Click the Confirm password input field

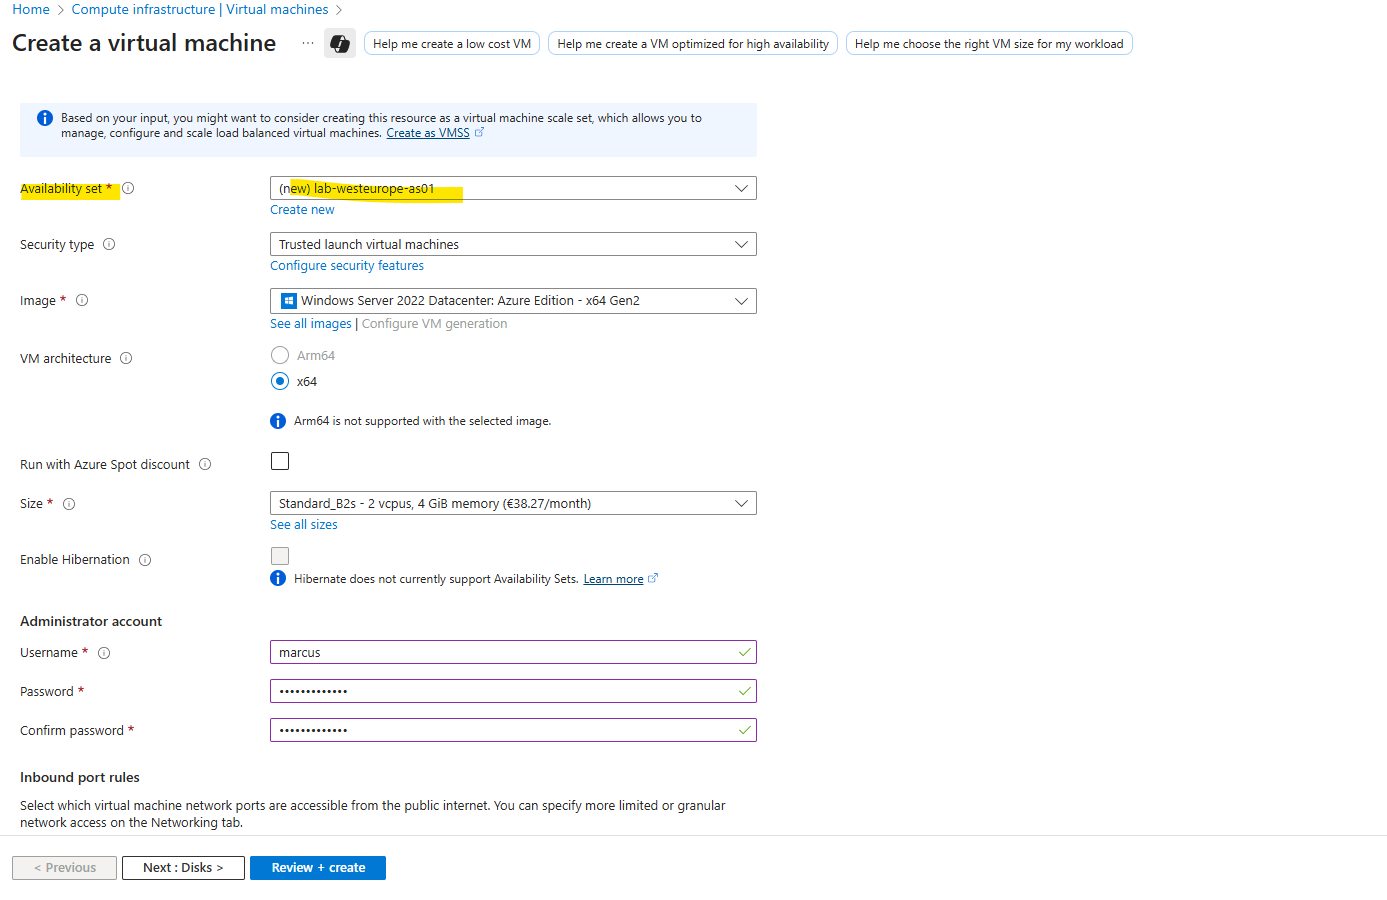[513, 730]
